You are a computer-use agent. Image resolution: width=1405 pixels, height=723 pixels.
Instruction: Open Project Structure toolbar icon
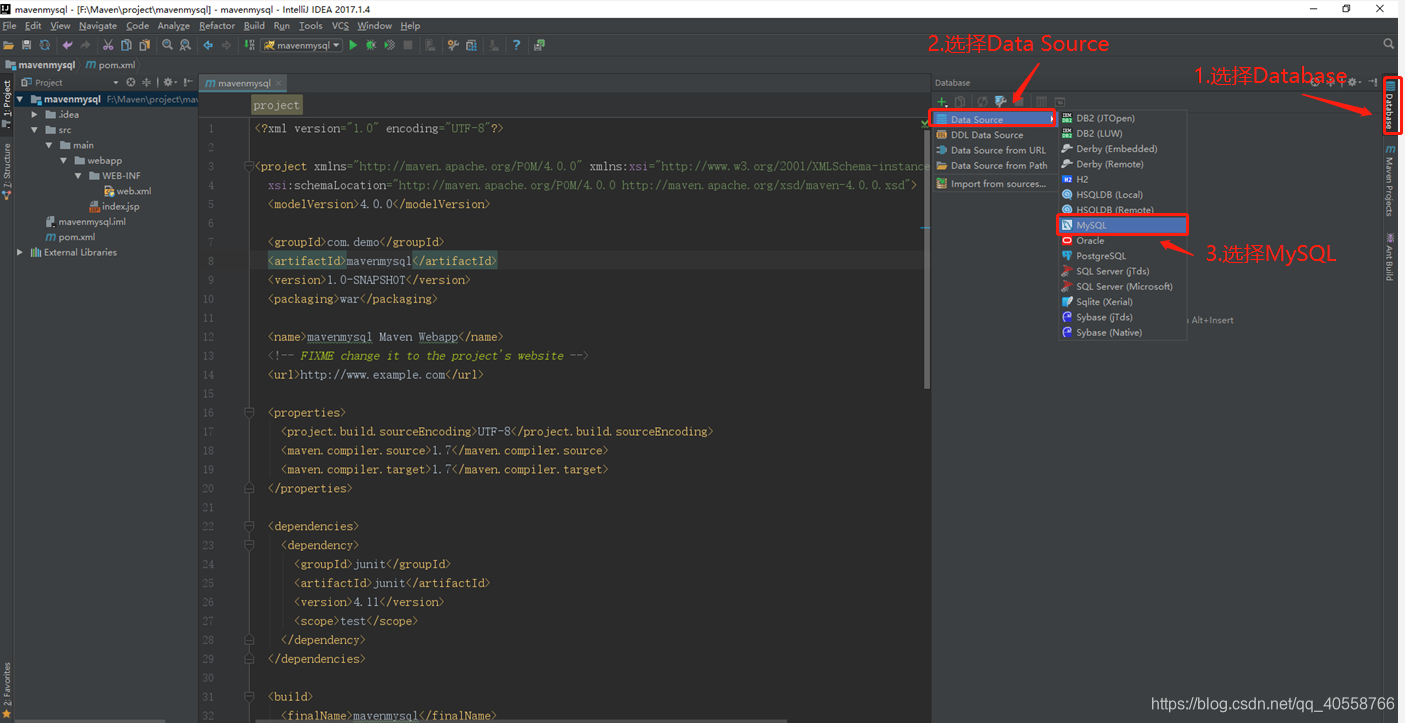[x=471, y=45]
